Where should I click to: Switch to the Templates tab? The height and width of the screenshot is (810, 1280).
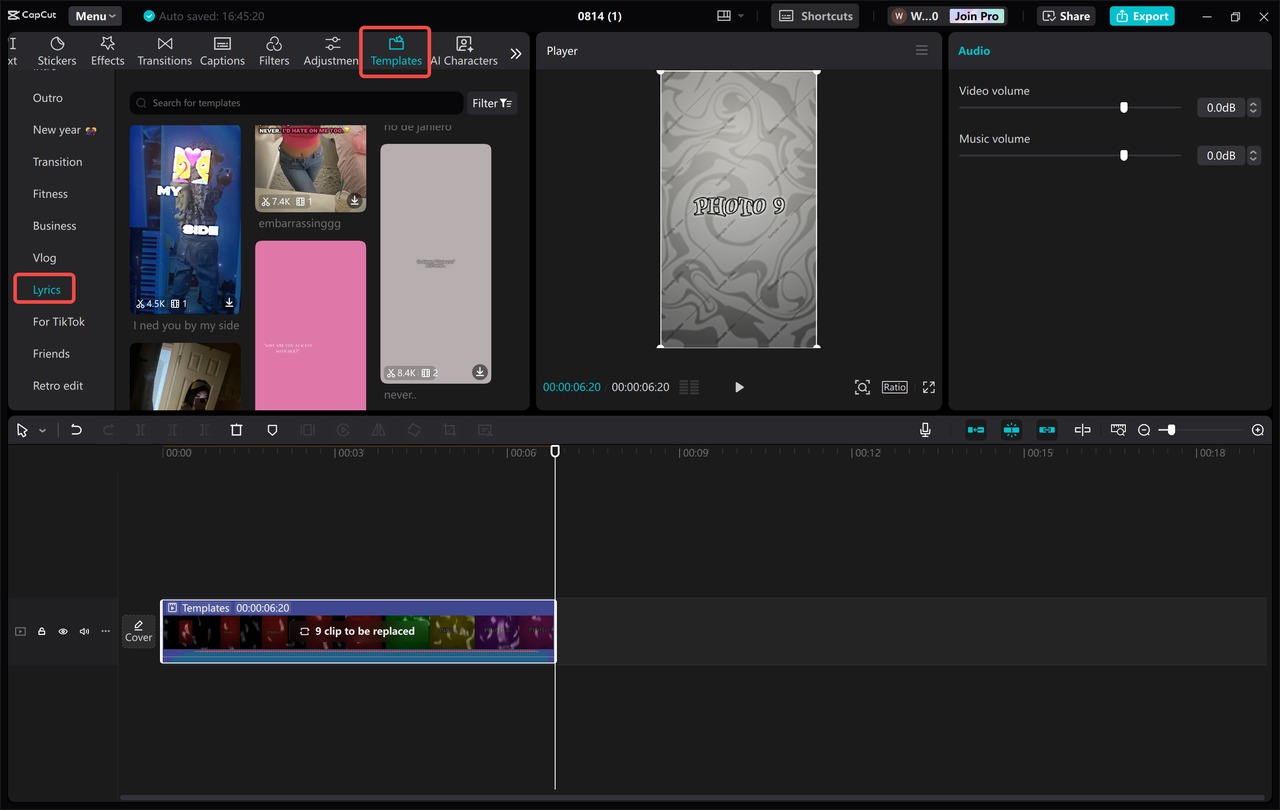[396, 51]
